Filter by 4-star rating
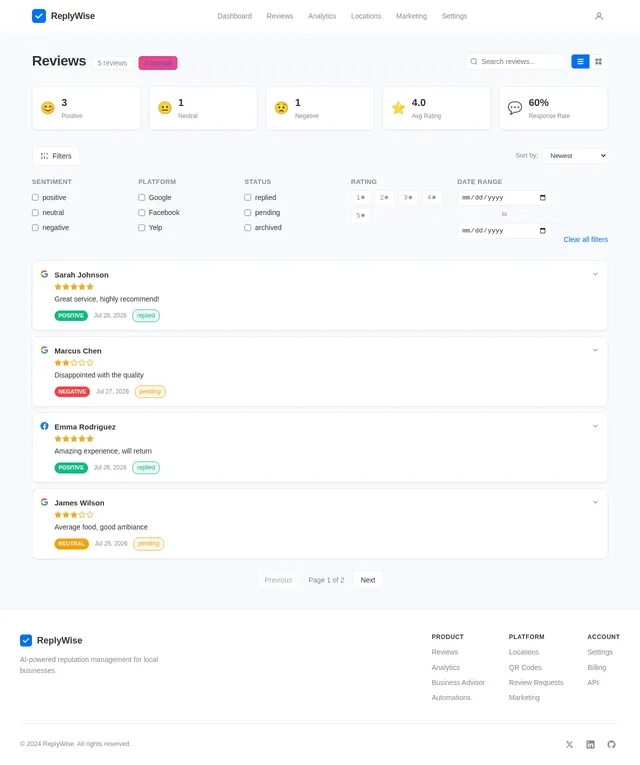The height and width of the screenshot is (765, 640). point(432,198)
